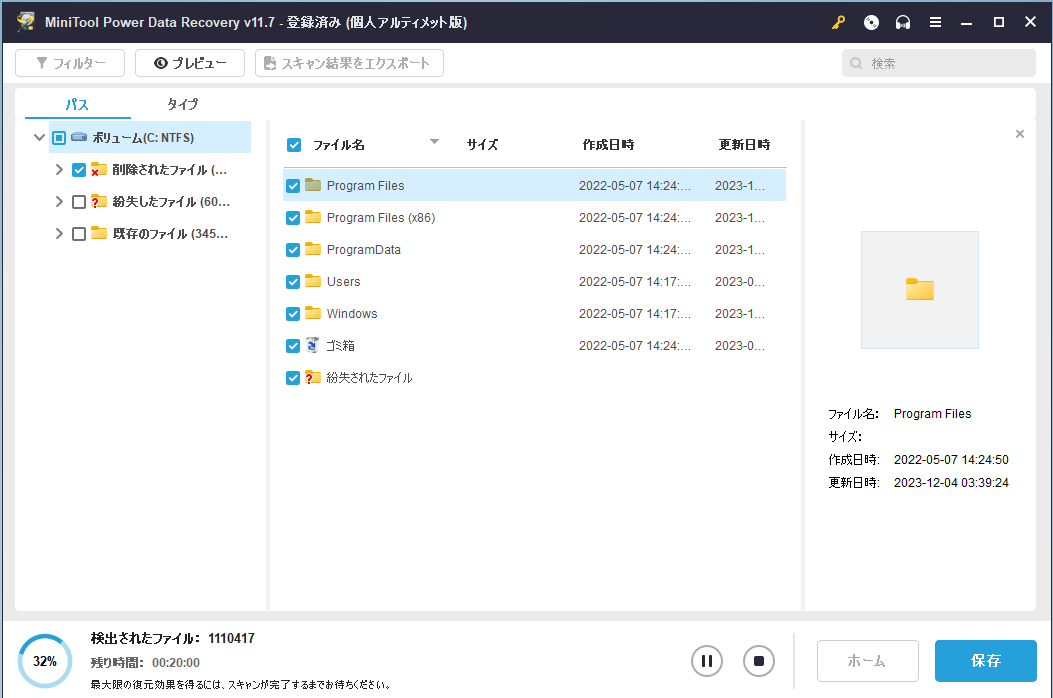Click the 削除されたファイル red-x folder icon
1053x698 pixels.
pyautogui.click(x=99, y=169)
